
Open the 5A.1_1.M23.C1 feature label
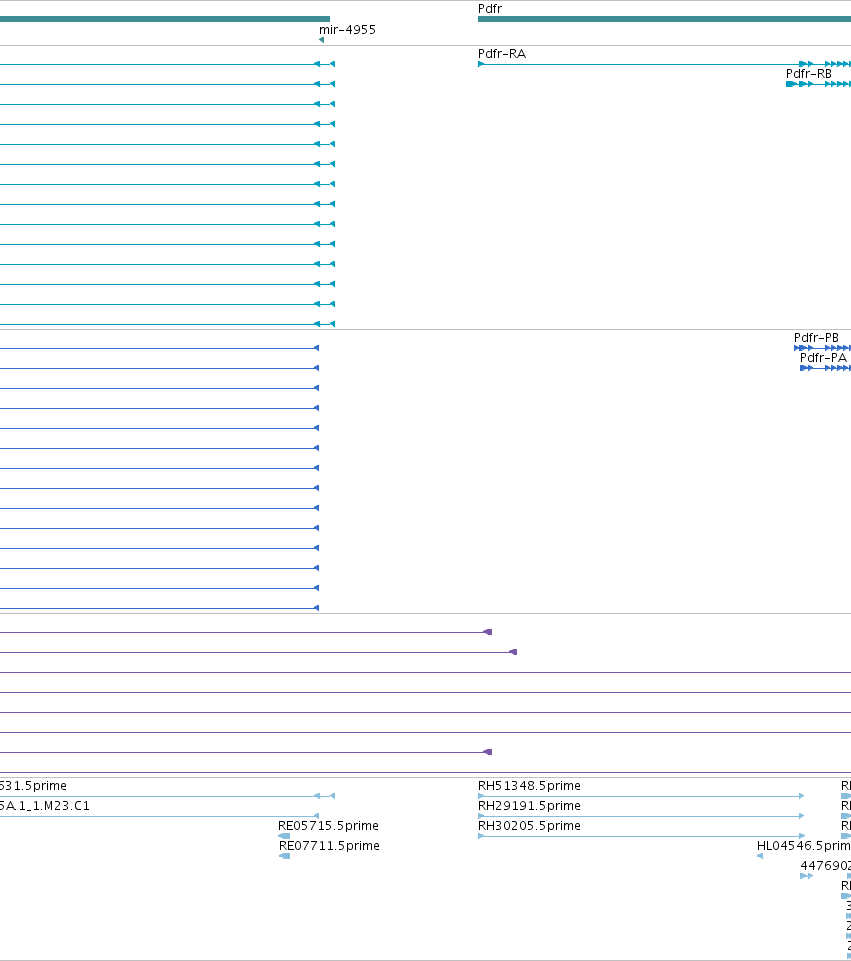coord(45,805)
